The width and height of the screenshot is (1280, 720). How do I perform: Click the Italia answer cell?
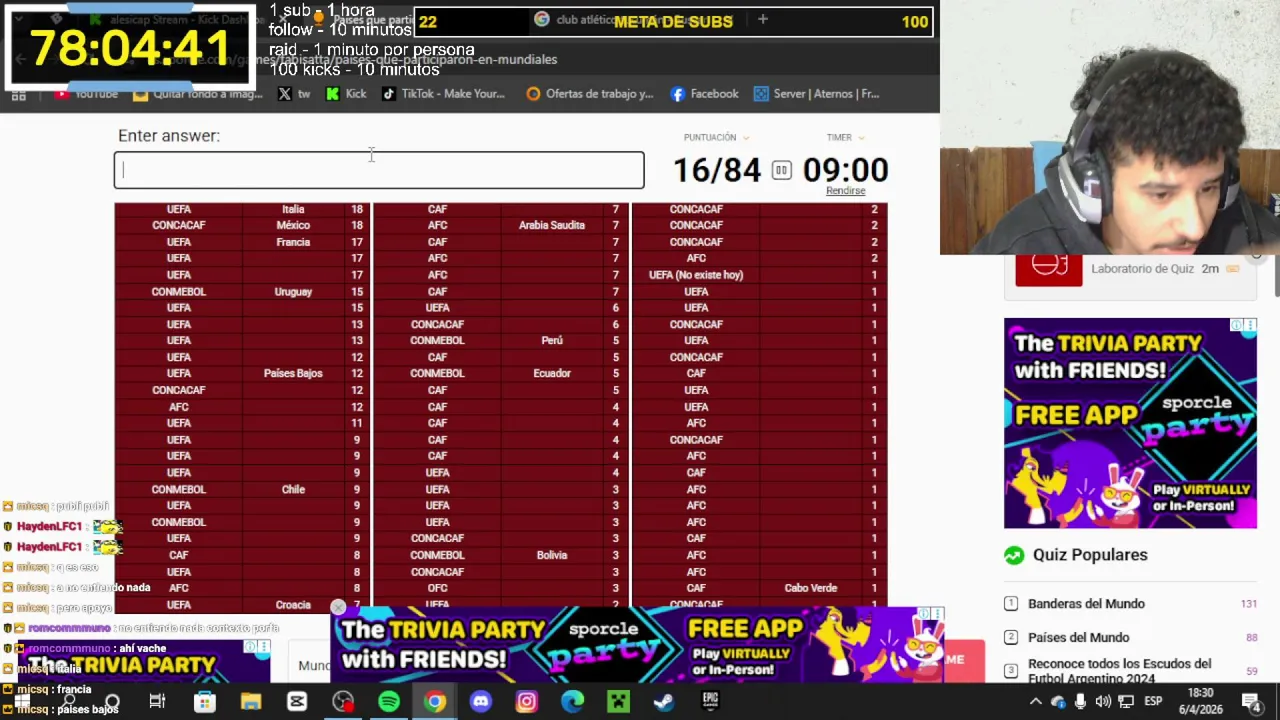pyautogui.click(x=293, y=209)
